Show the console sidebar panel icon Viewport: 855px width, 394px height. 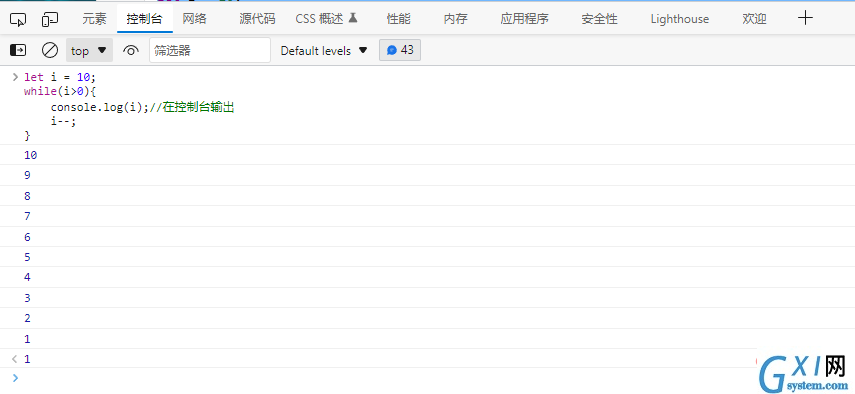pyautogui.click(x=18, y=51)
